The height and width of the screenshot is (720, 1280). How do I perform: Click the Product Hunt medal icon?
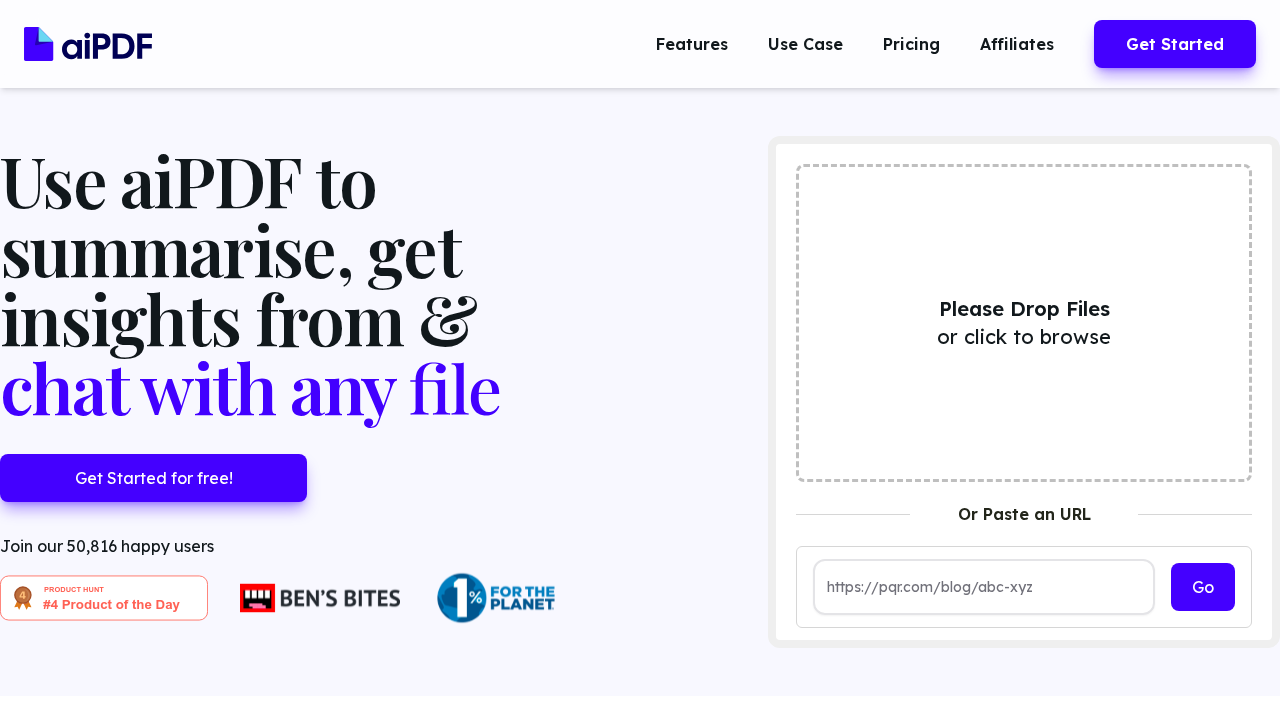pos(23,598)
